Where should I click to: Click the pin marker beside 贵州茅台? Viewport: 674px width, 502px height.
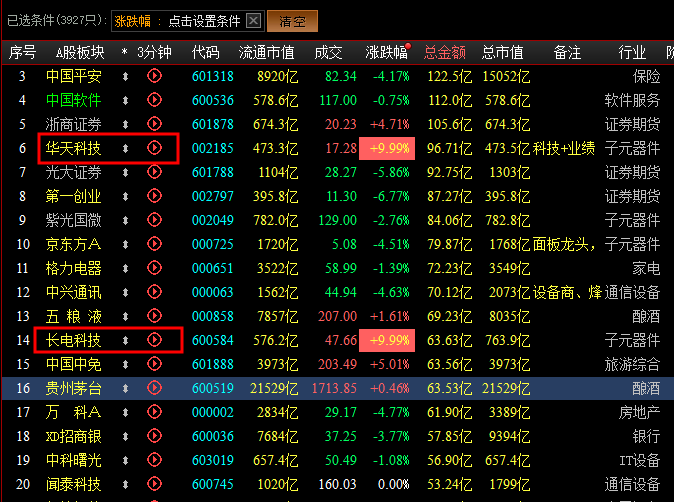point(125,389)
